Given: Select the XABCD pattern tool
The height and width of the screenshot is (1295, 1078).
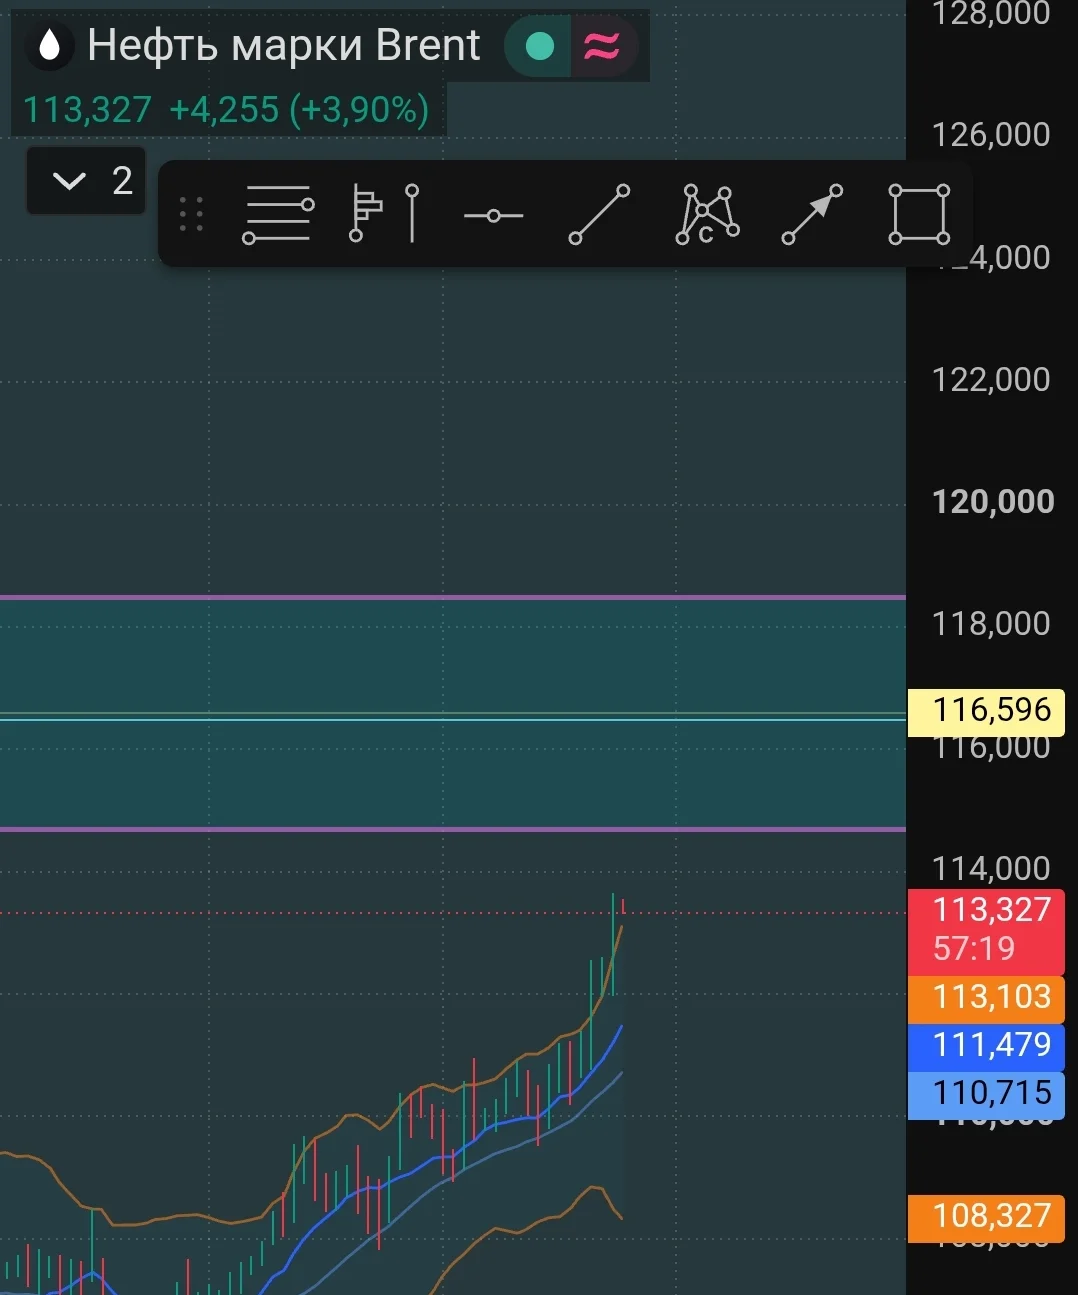Looking at the screenshot, I should tap(707, 214).
